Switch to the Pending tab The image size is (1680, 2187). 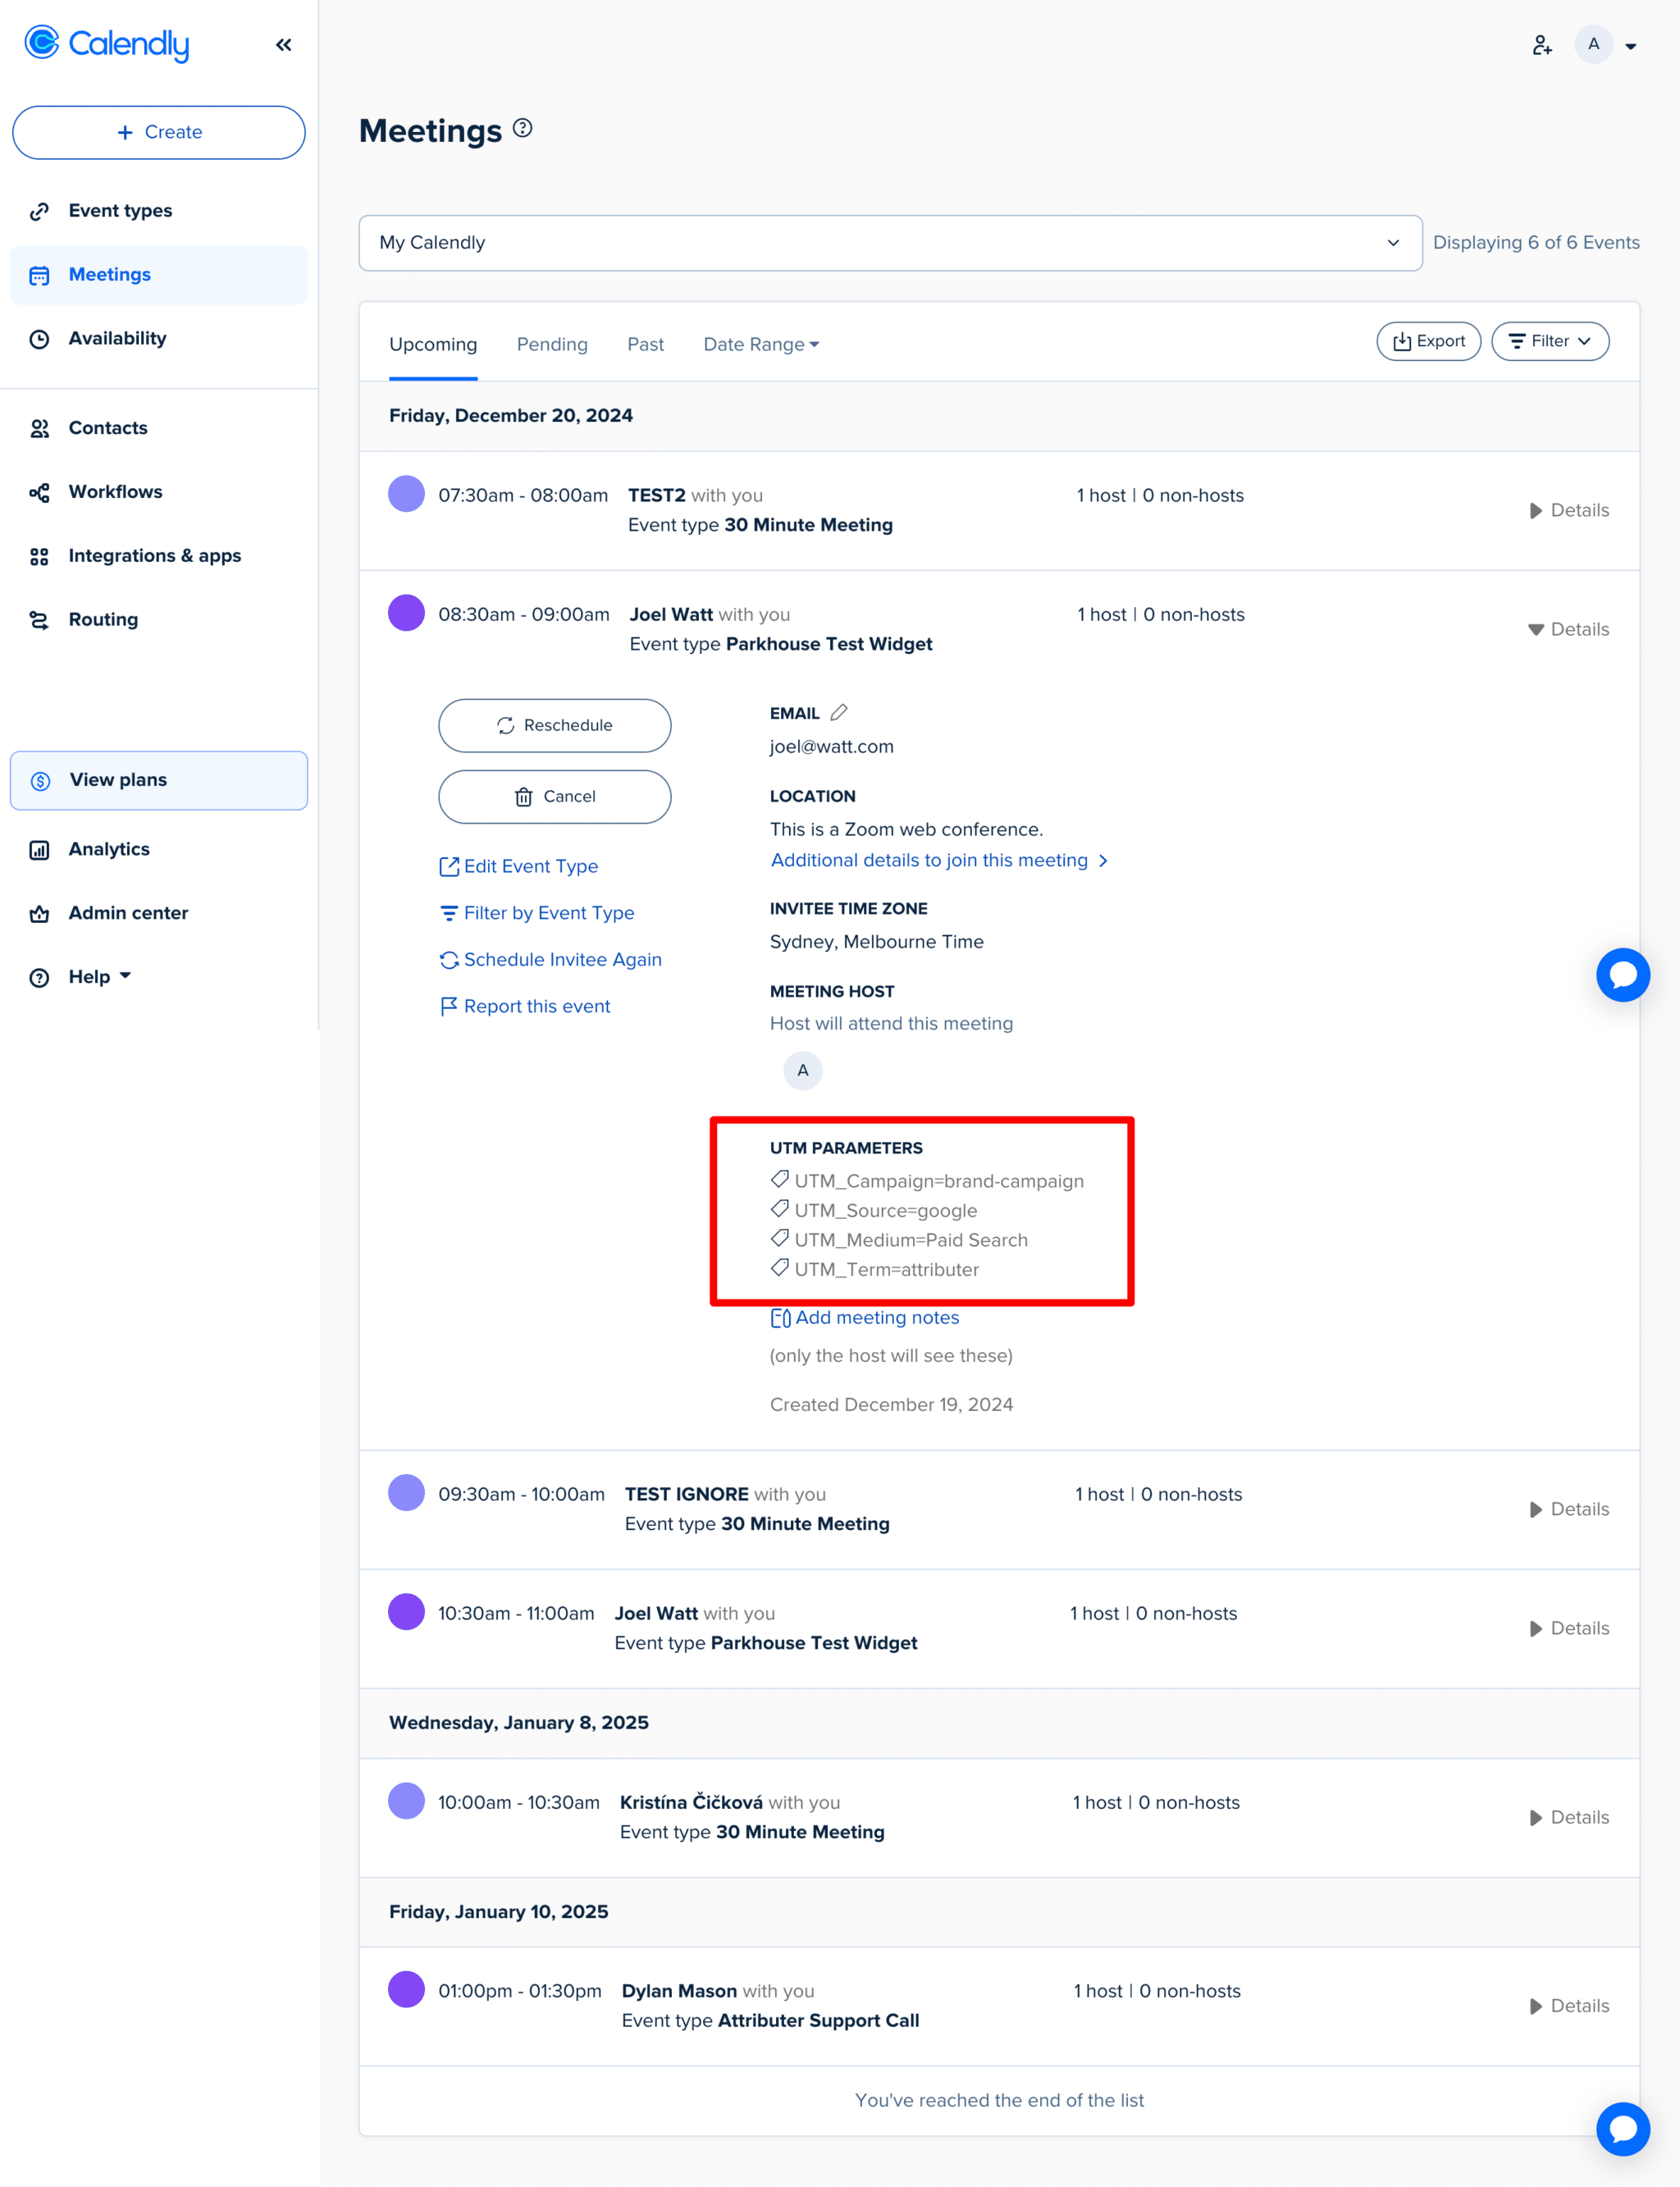tap(552, 344)
